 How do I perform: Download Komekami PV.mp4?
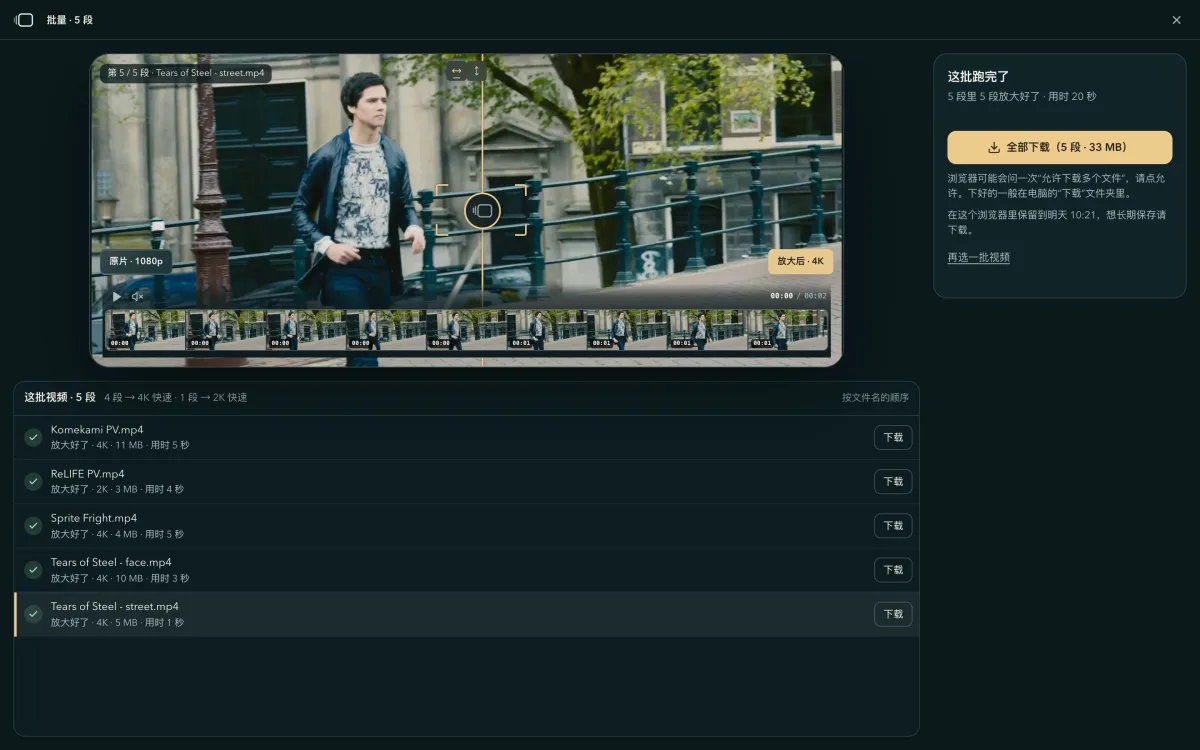(x=893, y=437)
